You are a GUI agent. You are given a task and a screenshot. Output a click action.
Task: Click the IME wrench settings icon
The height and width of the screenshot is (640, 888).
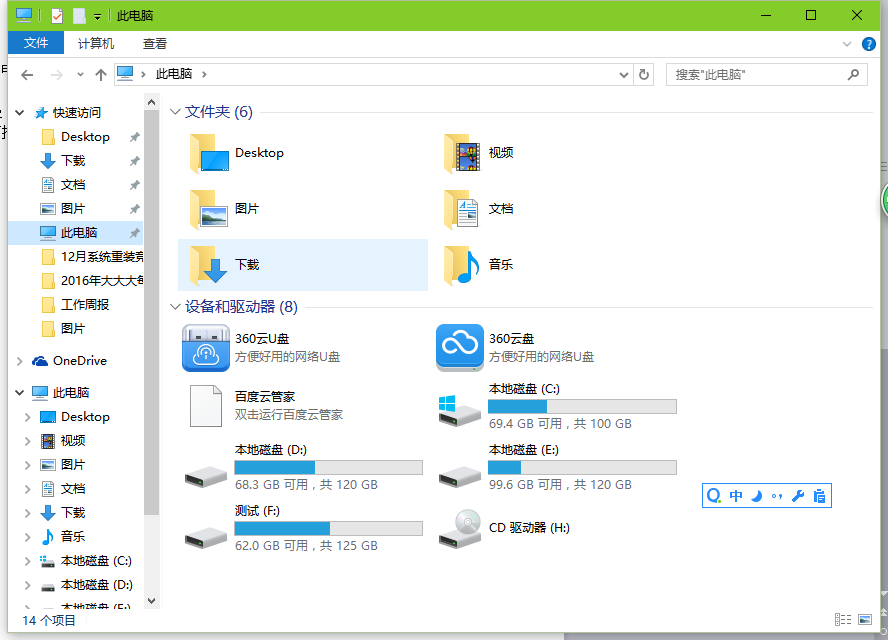pos(798,496)
